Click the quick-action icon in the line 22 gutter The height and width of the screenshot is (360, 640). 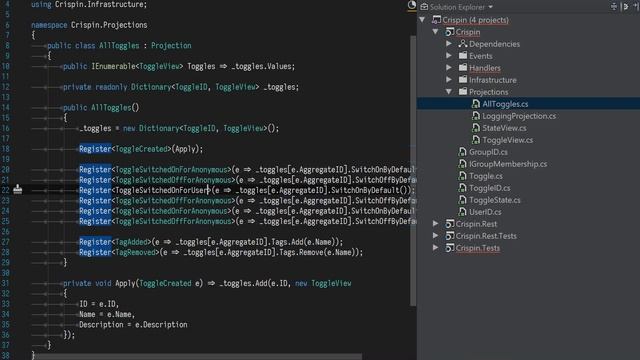18,189
